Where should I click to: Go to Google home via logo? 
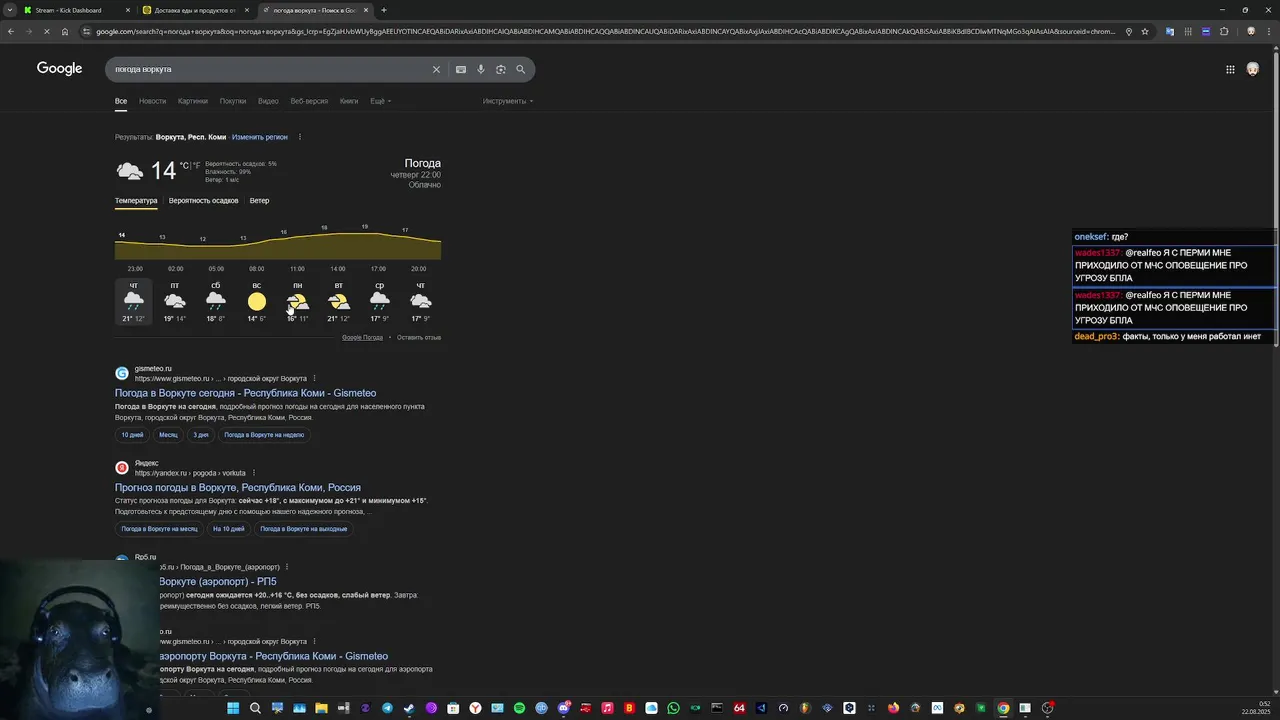60,68
